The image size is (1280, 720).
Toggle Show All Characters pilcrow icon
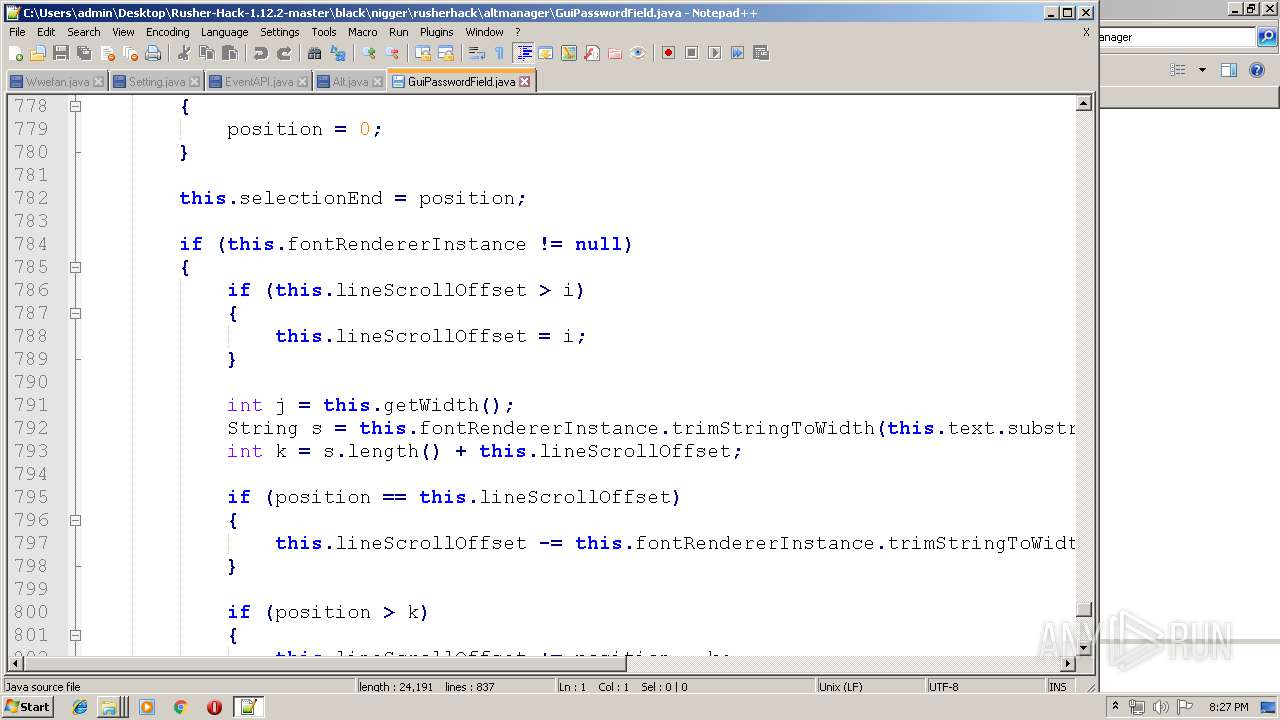pos(499,53)
